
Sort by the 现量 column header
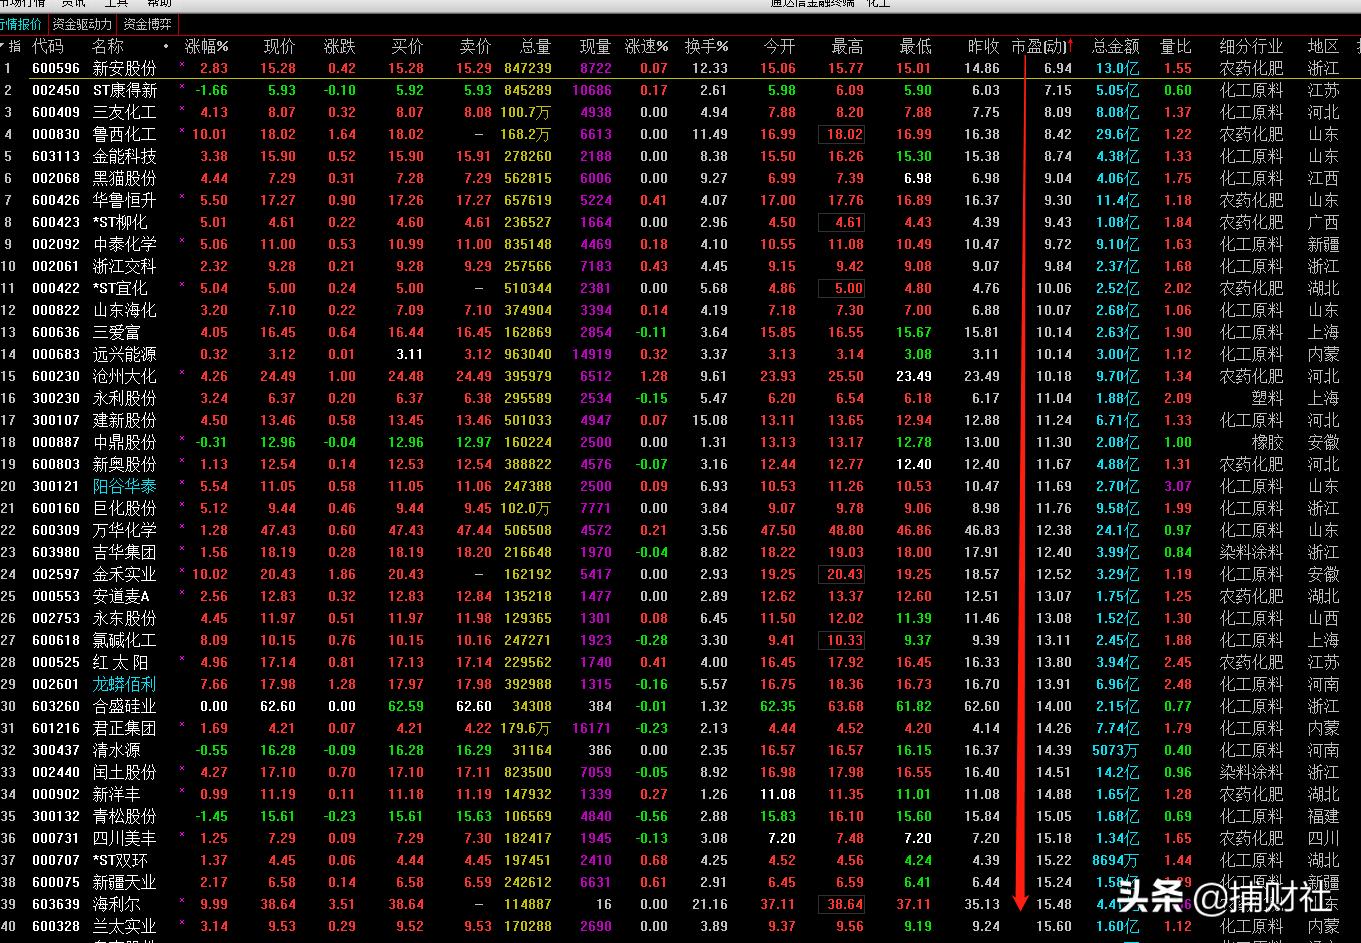point(595,46)
